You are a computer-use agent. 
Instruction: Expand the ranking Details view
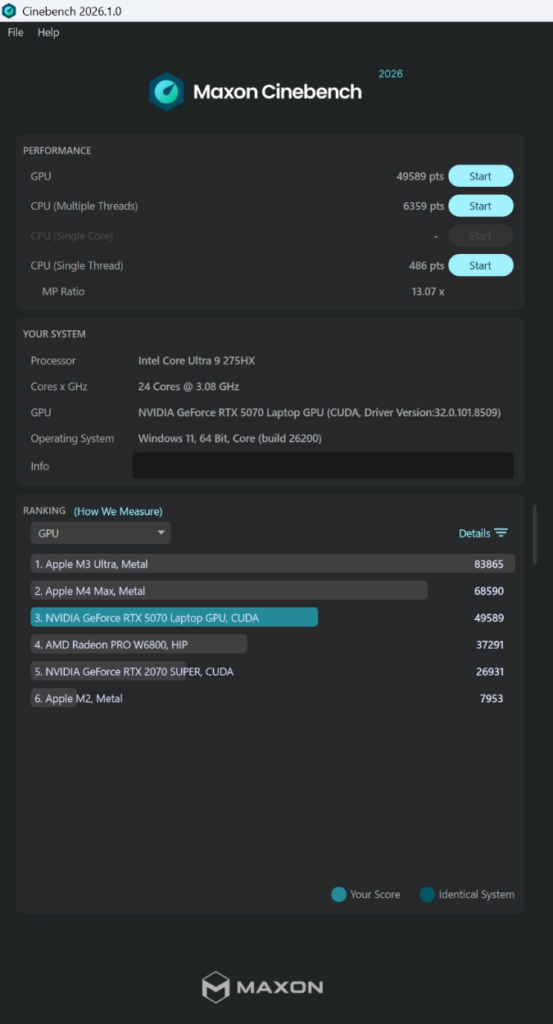point(483,533)
